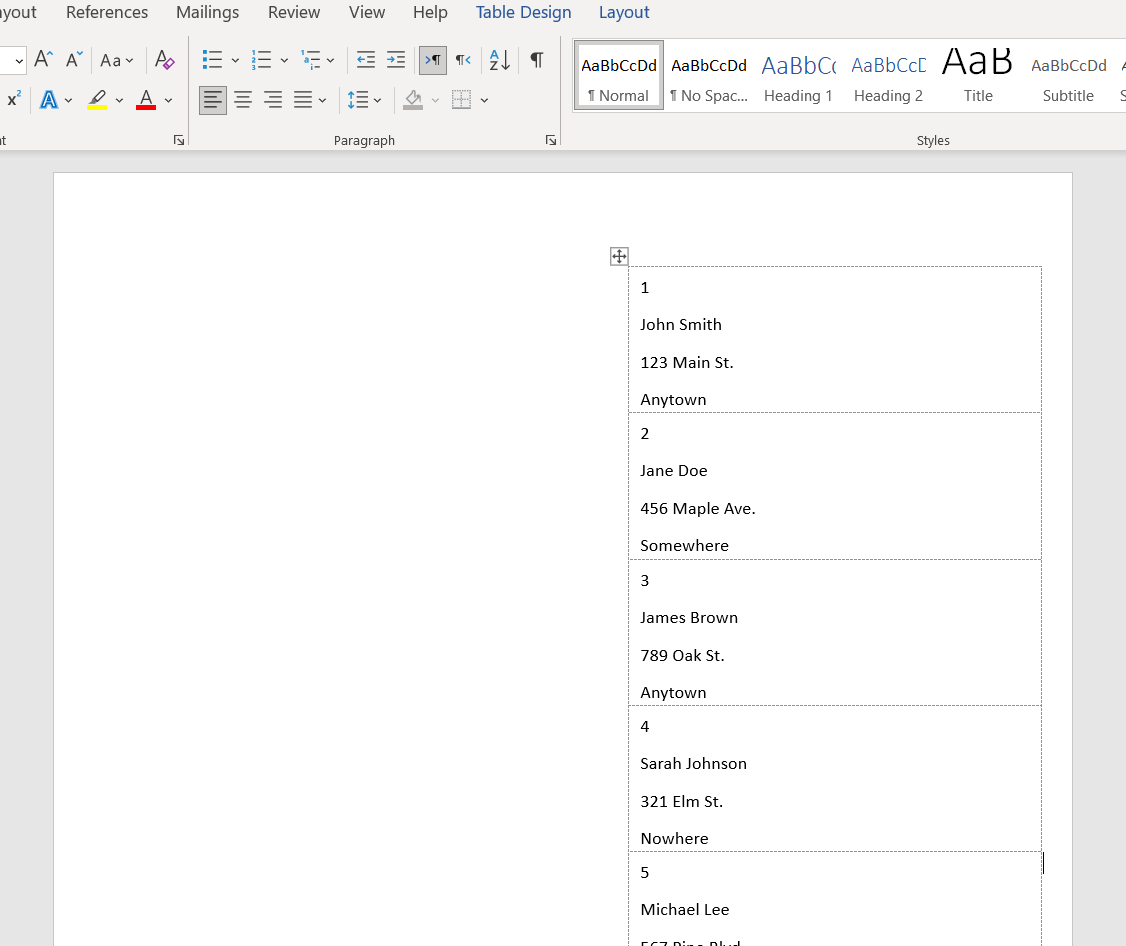Increase the paragraph indent
1126x946 pixels.
tap(395, 60)
